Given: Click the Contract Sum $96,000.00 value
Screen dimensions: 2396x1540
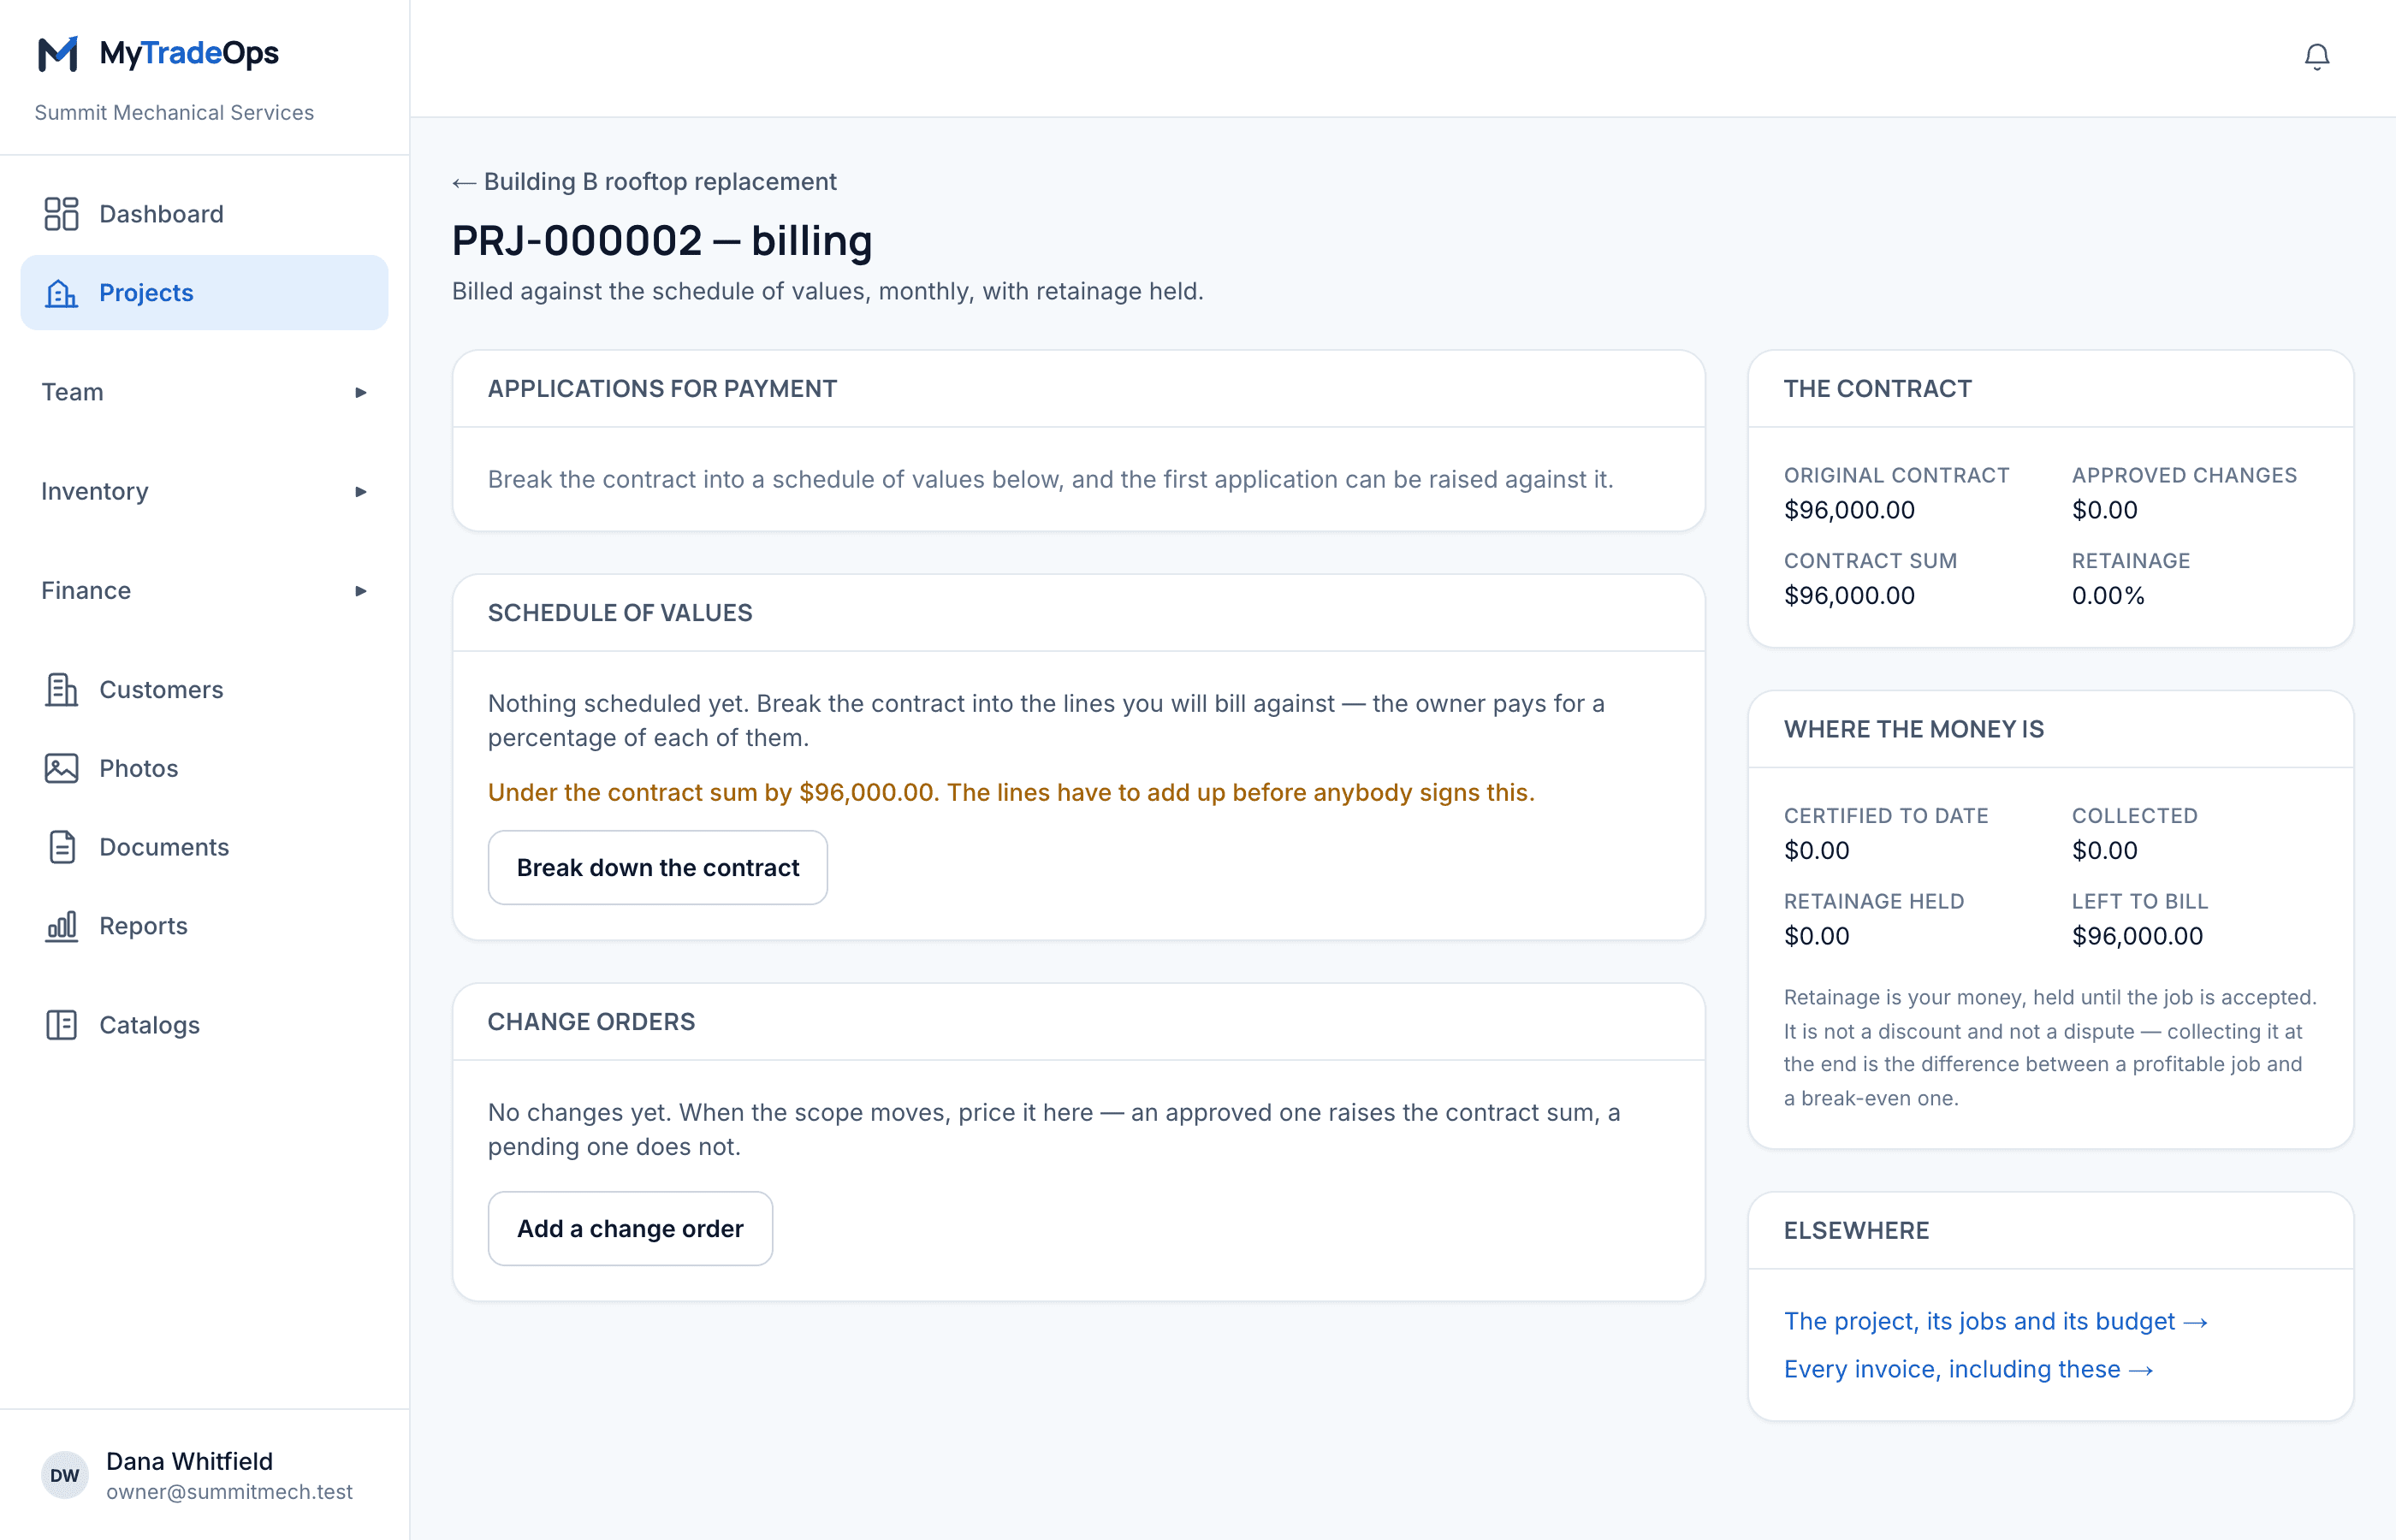Looking at the screenshot, I should coord(1849,596).
